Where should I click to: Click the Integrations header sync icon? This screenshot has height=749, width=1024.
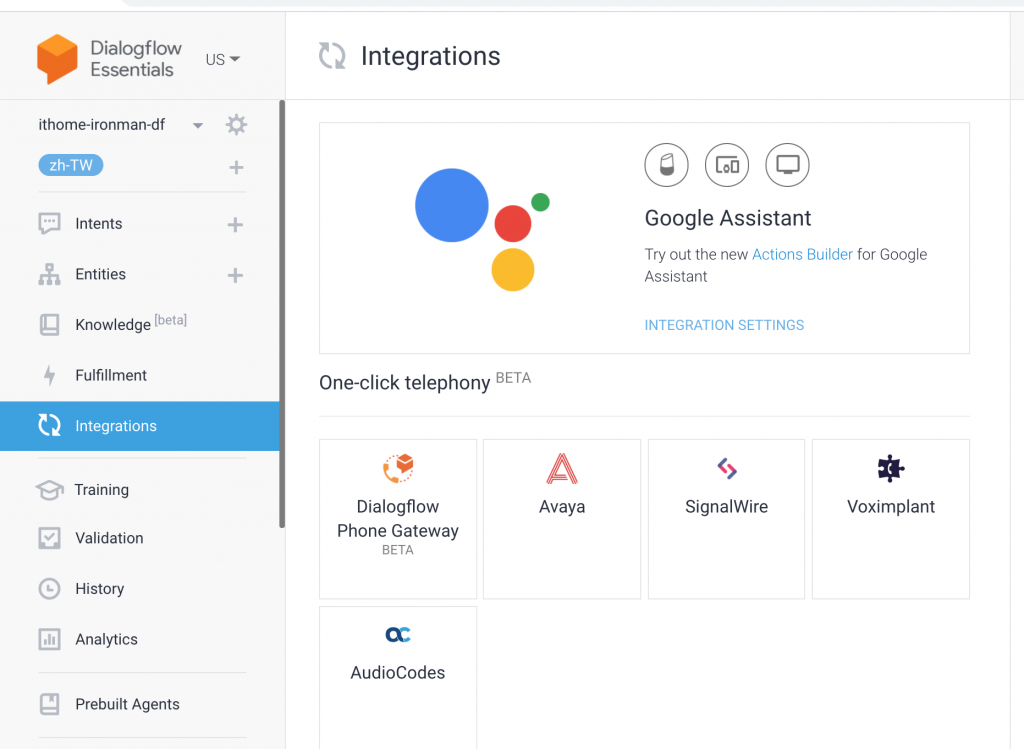click(x=332, y=56)
